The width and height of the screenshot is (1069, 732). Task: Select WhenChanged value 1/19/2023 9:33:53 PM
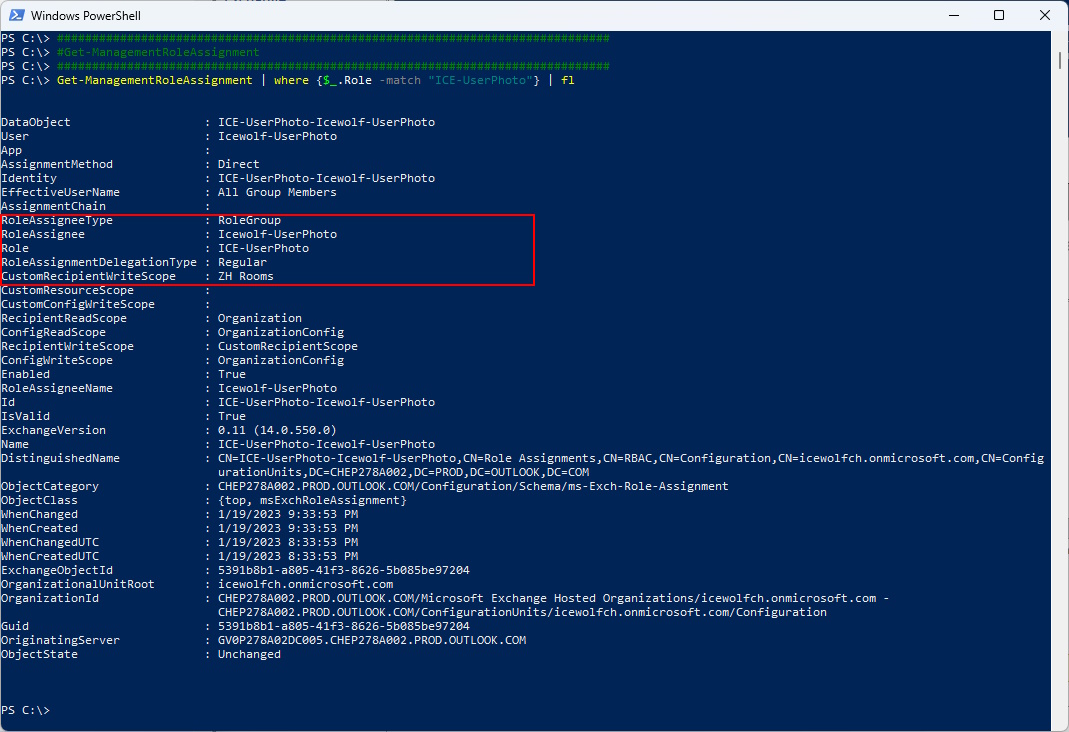[288, 515]
